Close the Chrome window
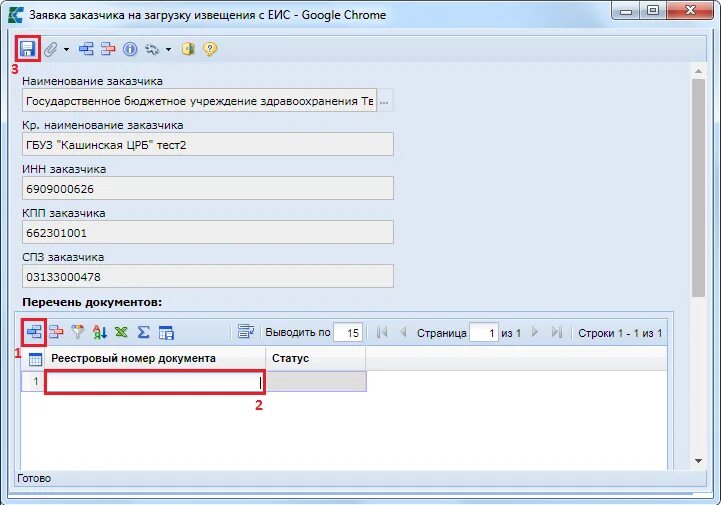Image resolution: width=721 pixels, height=505 pixels. click(690, 11)
